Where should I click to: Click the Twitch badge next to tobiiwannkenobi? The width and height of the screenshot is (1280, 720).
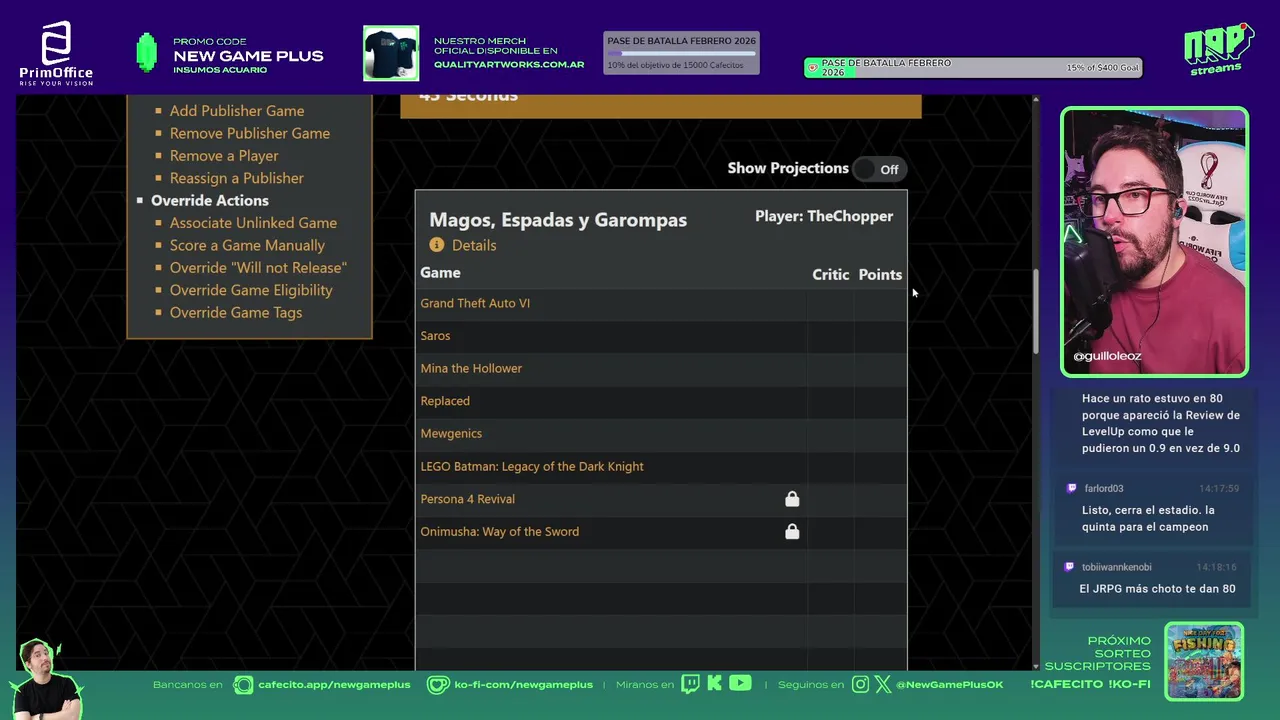point(1070,567)
